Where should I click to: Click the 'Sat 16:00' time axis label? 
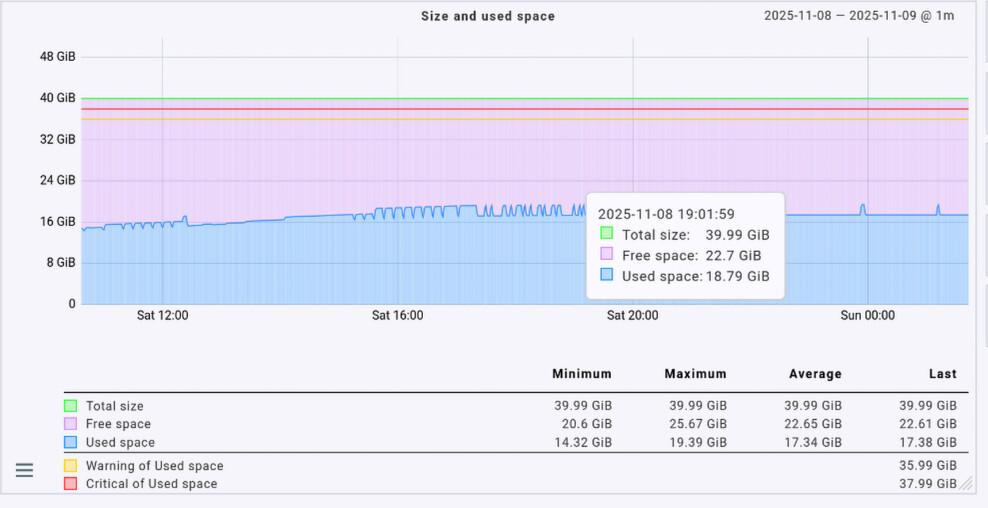click(x=397, y=315)
